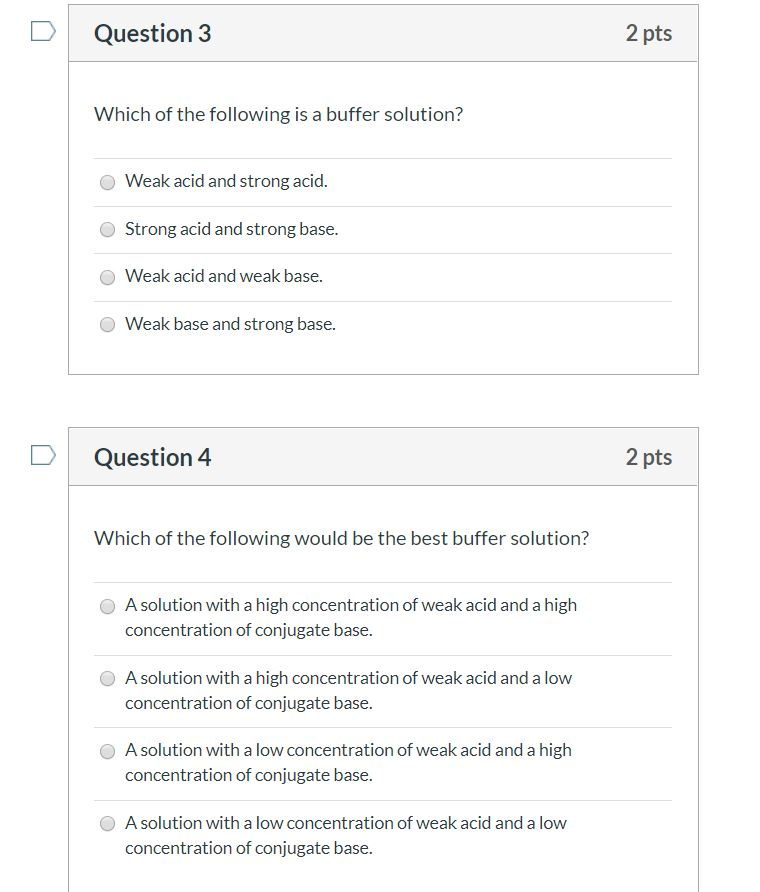Pick "Weak base and strong base." option

pos(107,324)
